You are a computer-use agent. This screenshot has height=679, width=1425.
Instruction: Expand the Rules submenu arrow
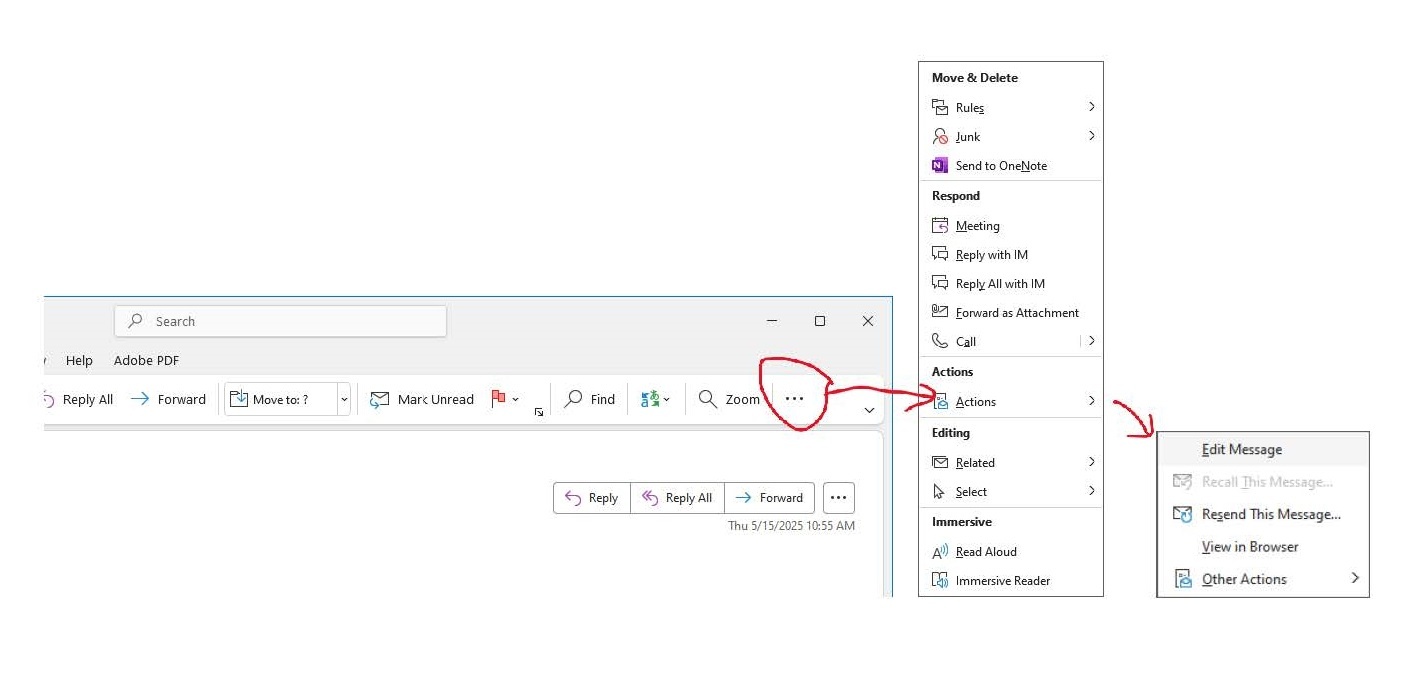pyautogui.click(x=1091, y=107)
